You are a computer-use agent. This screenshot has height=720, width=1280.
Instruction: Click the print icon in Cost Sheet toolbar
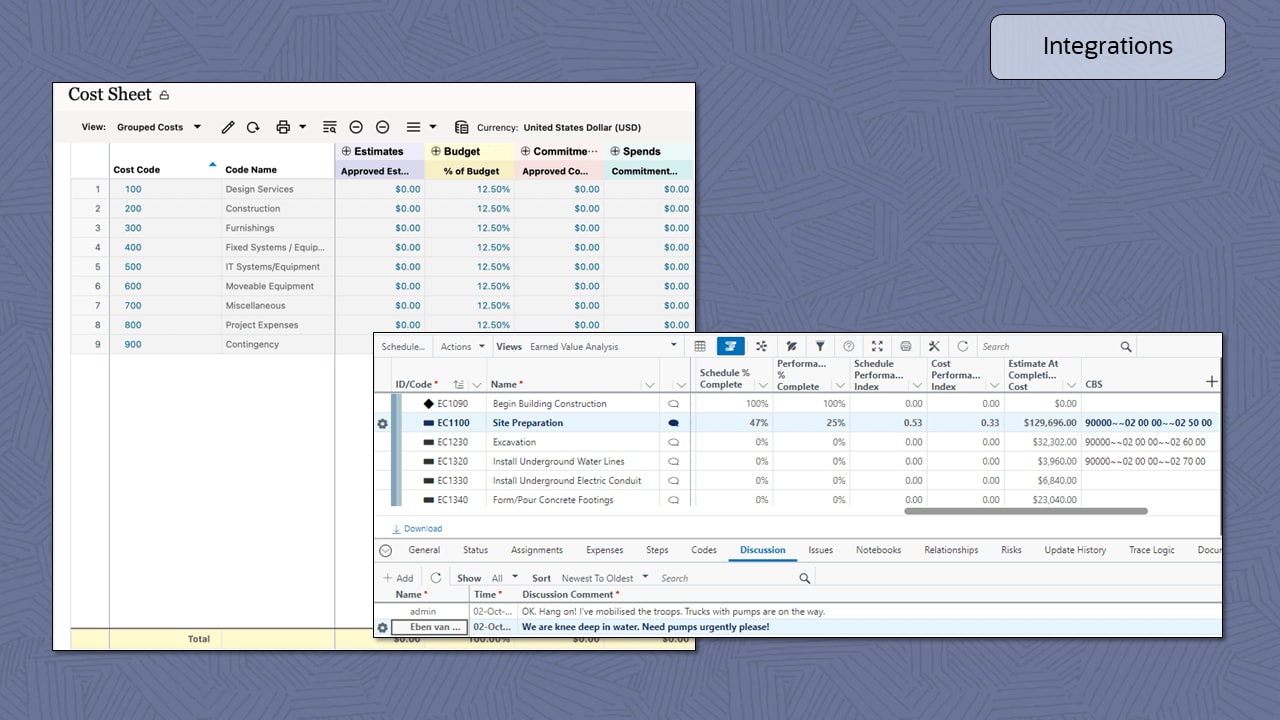[x=283, y=127]
